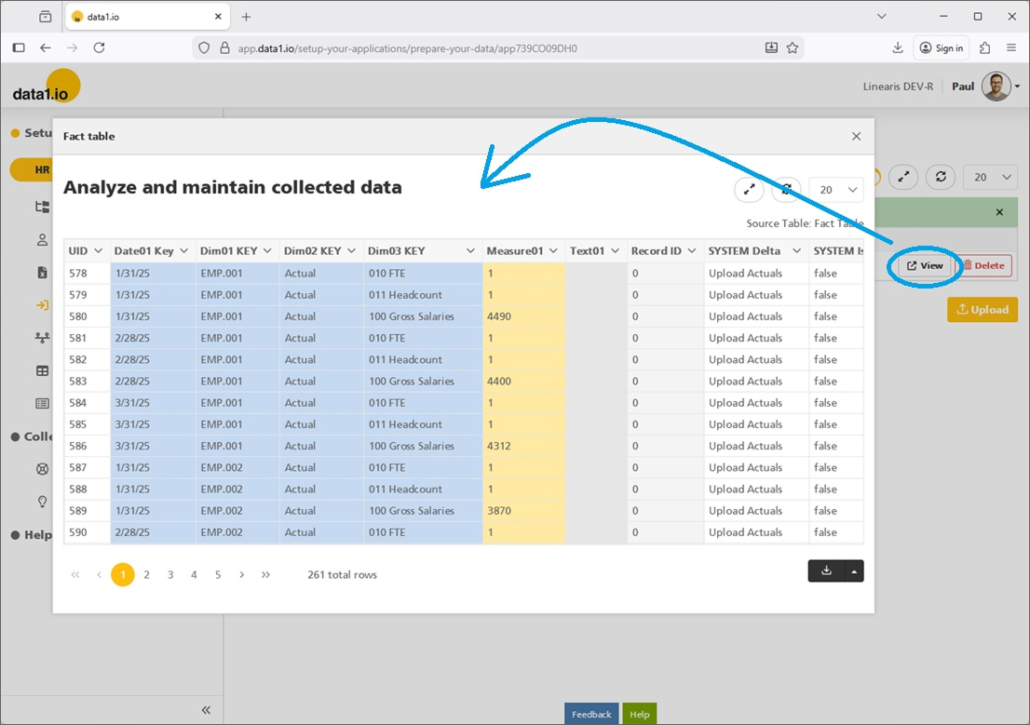Close the Fact table dialog
1030x725 pixels.
coord(856,136)
